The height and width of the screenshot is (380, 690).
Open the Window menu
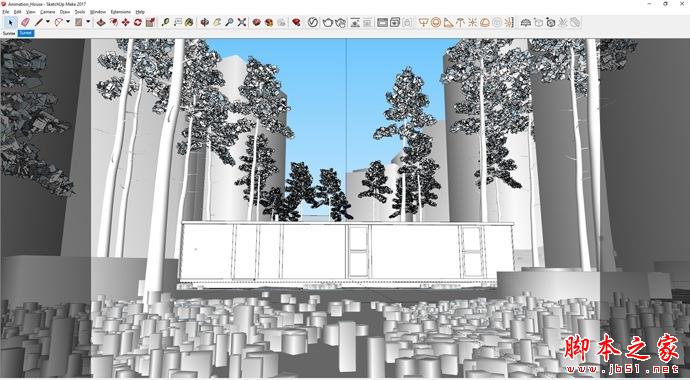[98, 12]
